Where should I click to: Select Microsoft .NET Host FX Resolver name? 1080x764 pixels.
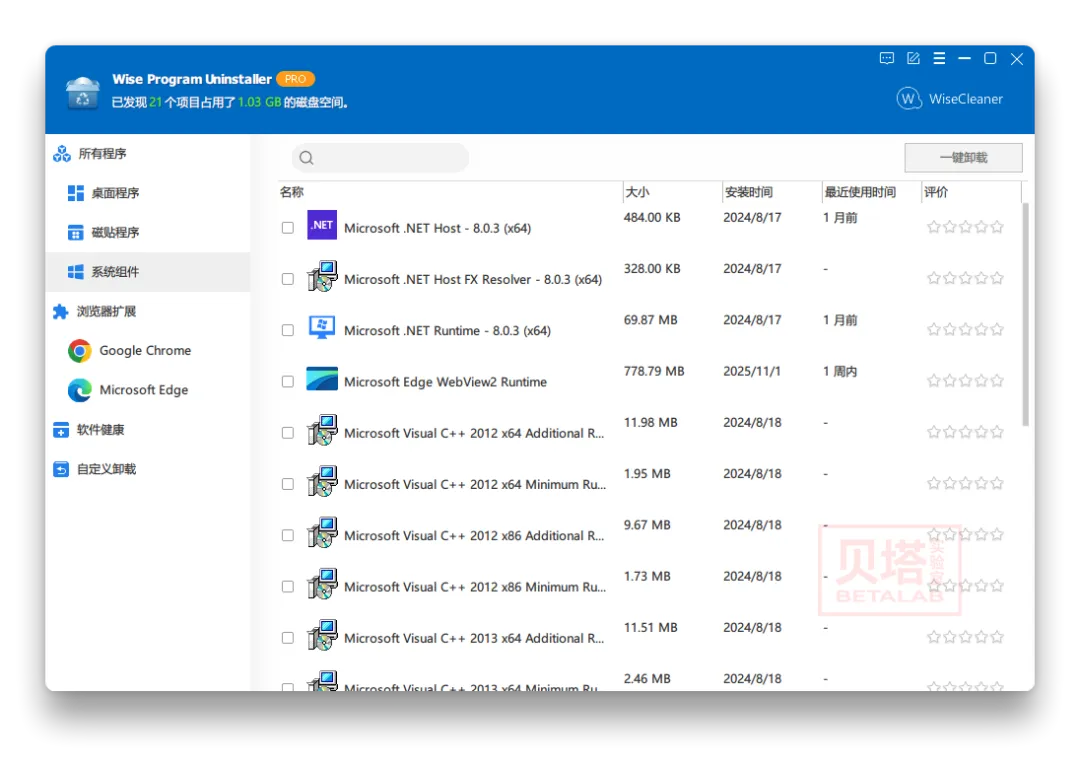472,280
